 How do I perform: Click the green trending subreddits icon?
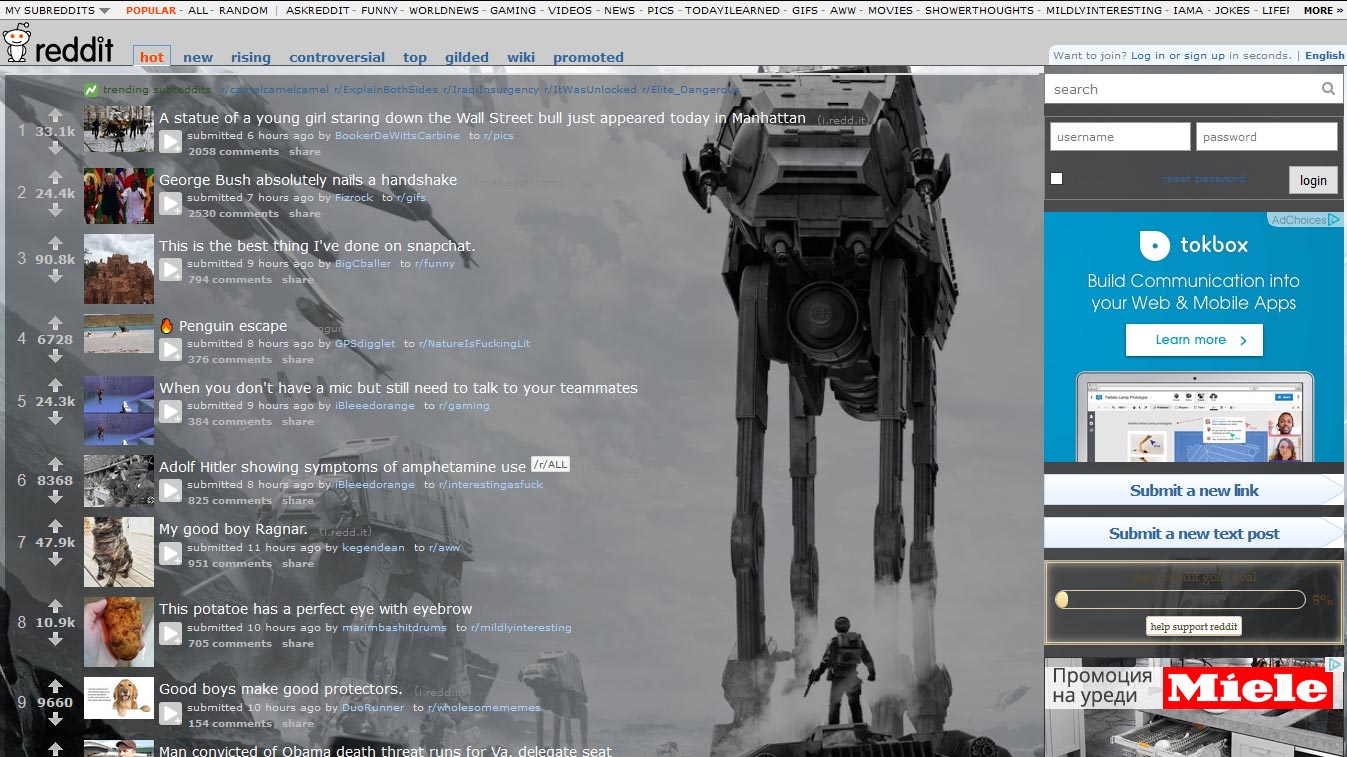[93, 90]
